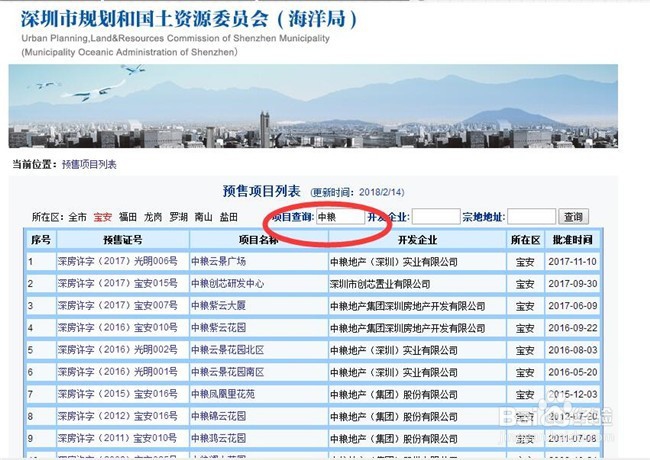Focus the 开发企业 input field
Viewport: 650px width, 460px height.
[436, 217]
